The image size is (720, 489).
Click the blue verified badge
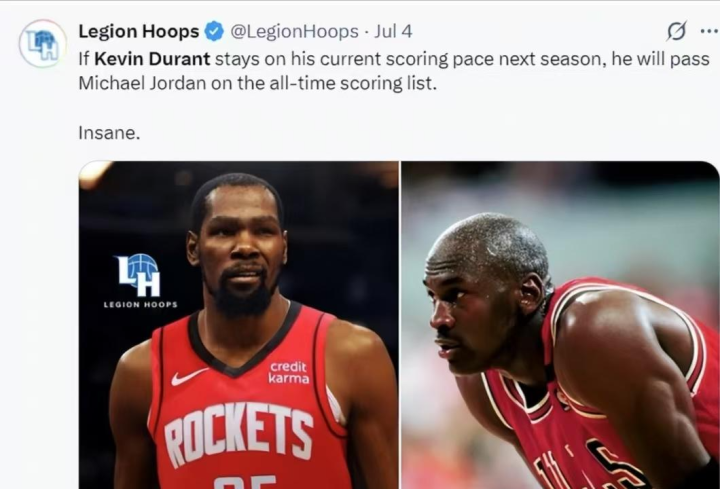[214, 31]
